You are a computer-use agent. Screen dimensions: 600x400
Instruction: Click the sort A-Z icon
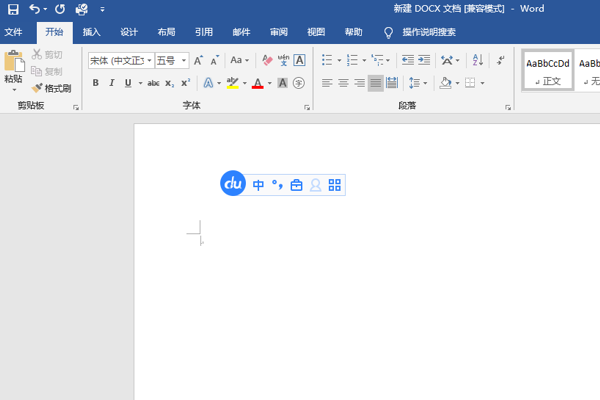[478, 60]
